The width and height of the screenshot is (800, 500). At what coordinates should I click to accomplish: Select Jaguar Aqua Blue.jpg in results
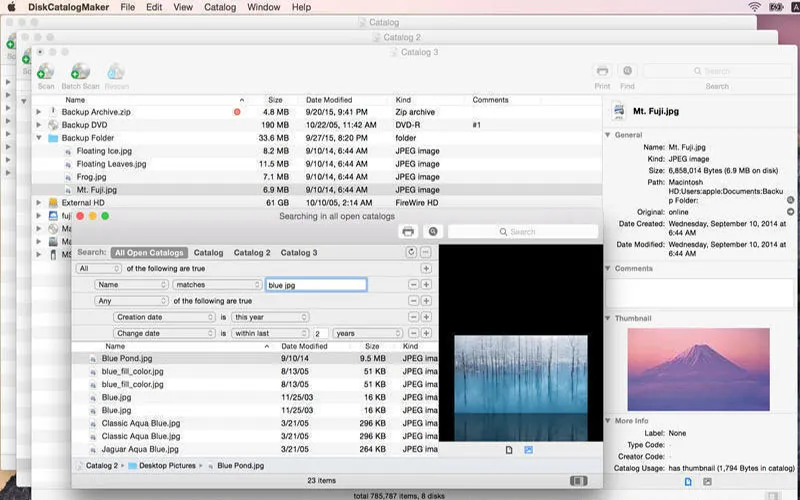coord(255,449)
